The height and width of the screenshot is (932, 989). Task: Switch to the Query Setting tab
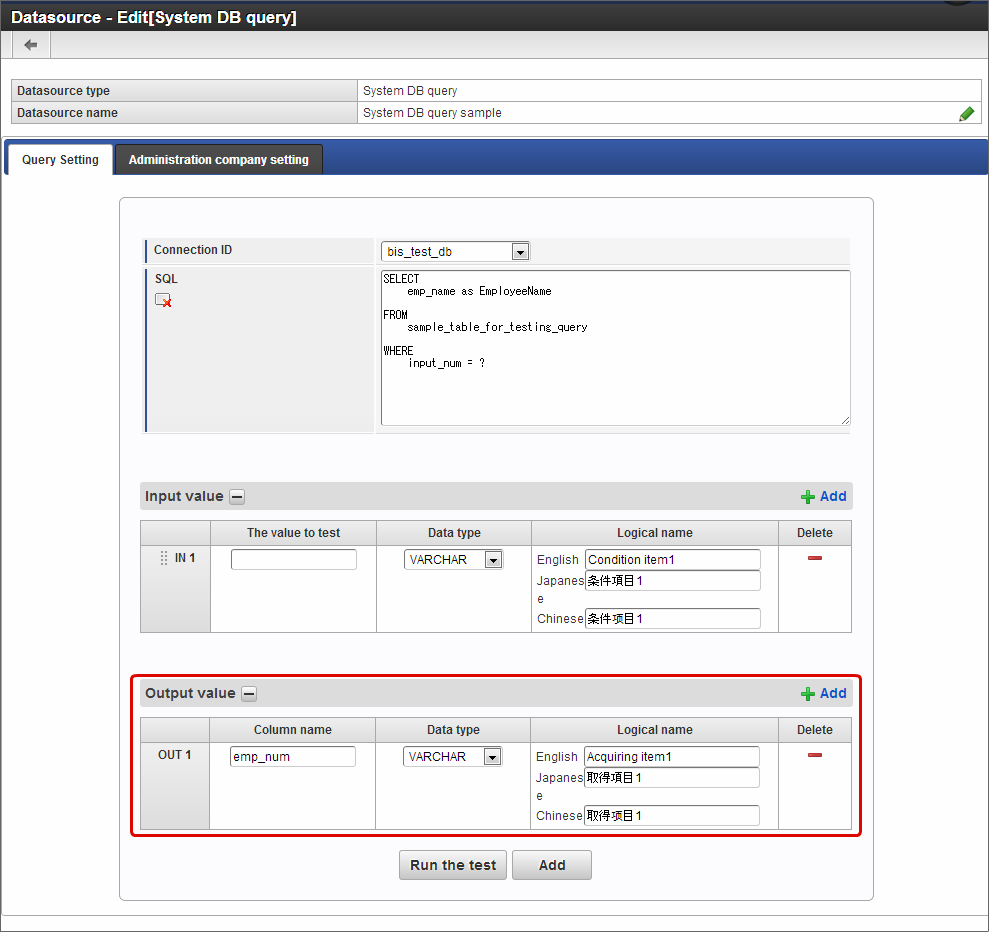pos(60,160)
